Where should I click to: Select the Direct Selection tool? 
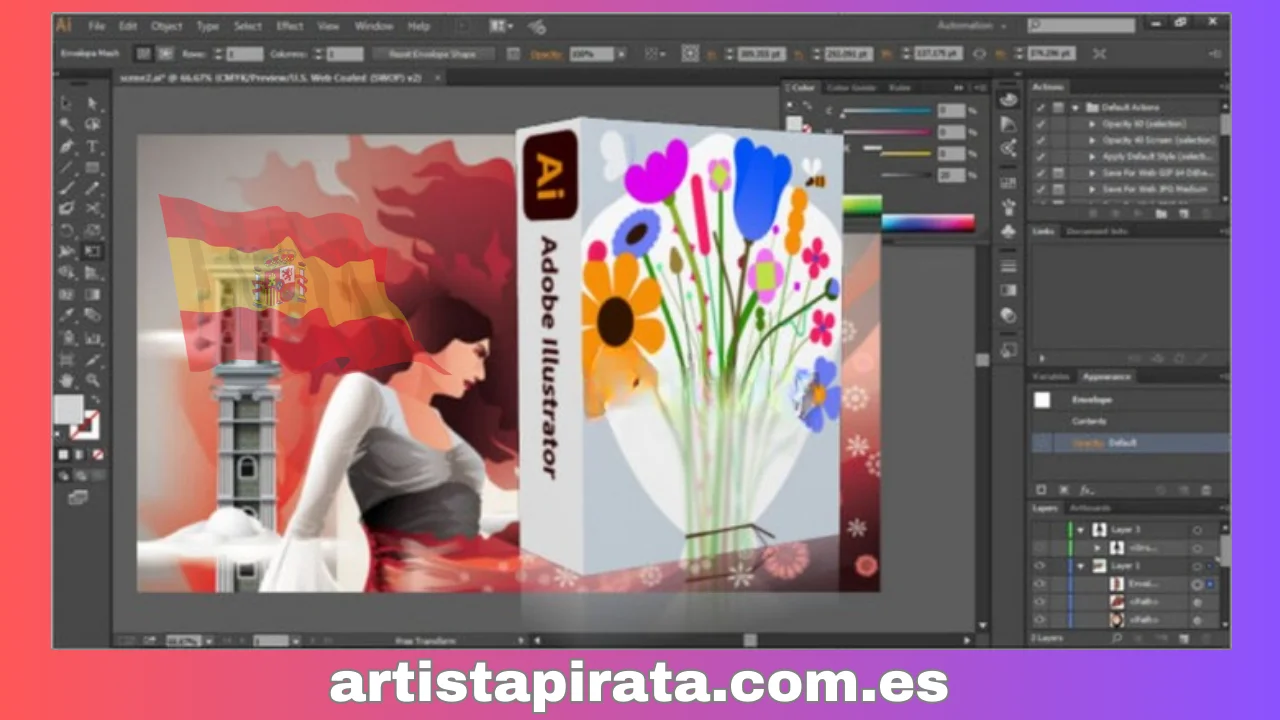(93, 103)
